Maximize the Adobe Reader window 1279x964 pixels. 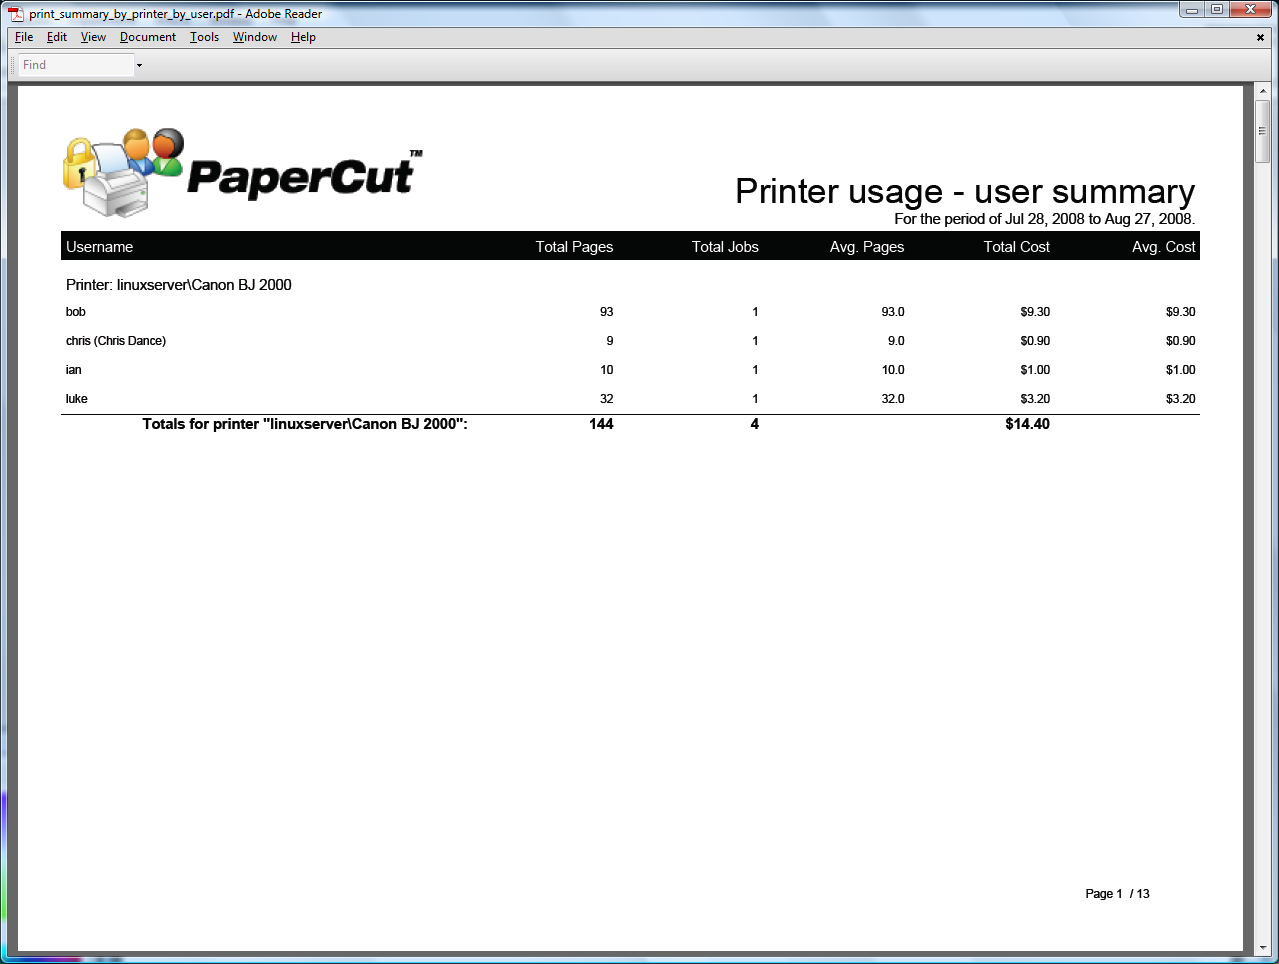pyautogui.click(x=1217, y=10)
